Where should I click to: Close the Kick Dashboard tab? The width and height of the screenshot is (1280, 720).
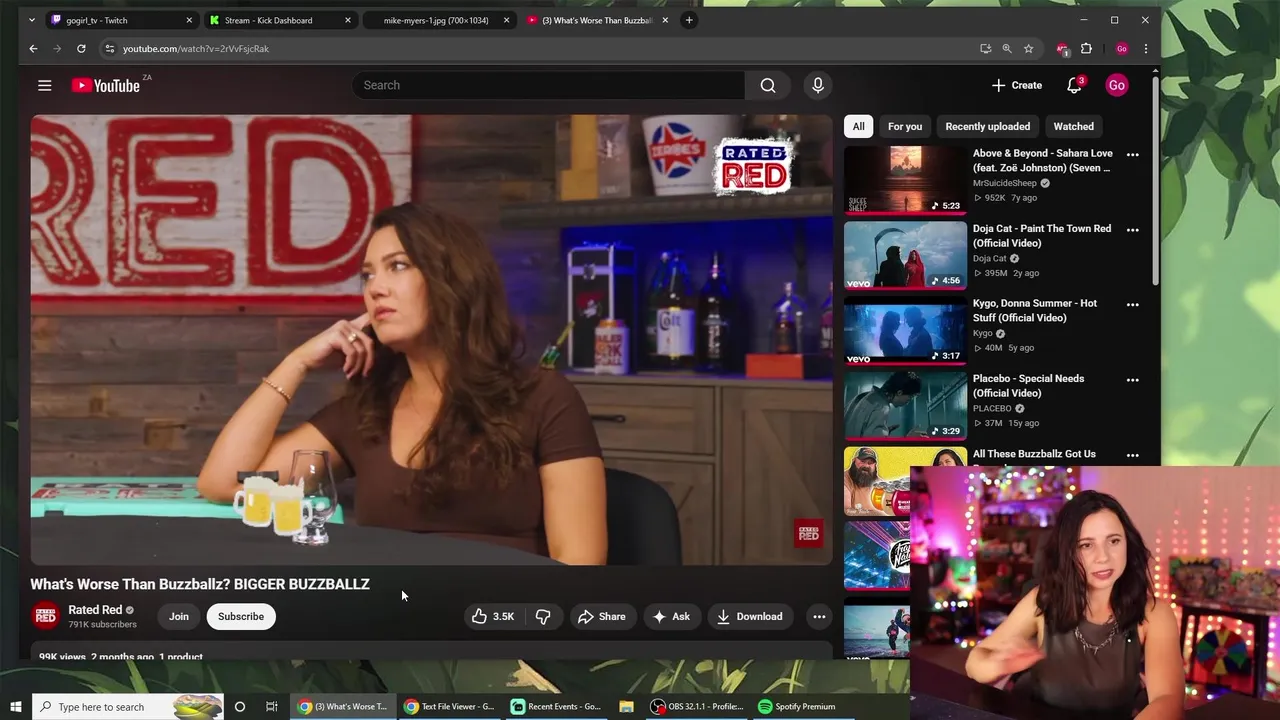[x=348, y=20]
